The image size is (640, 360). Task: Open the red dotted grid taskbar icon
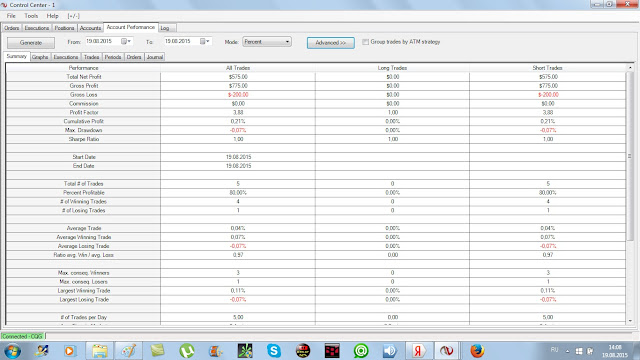(332, 351)
